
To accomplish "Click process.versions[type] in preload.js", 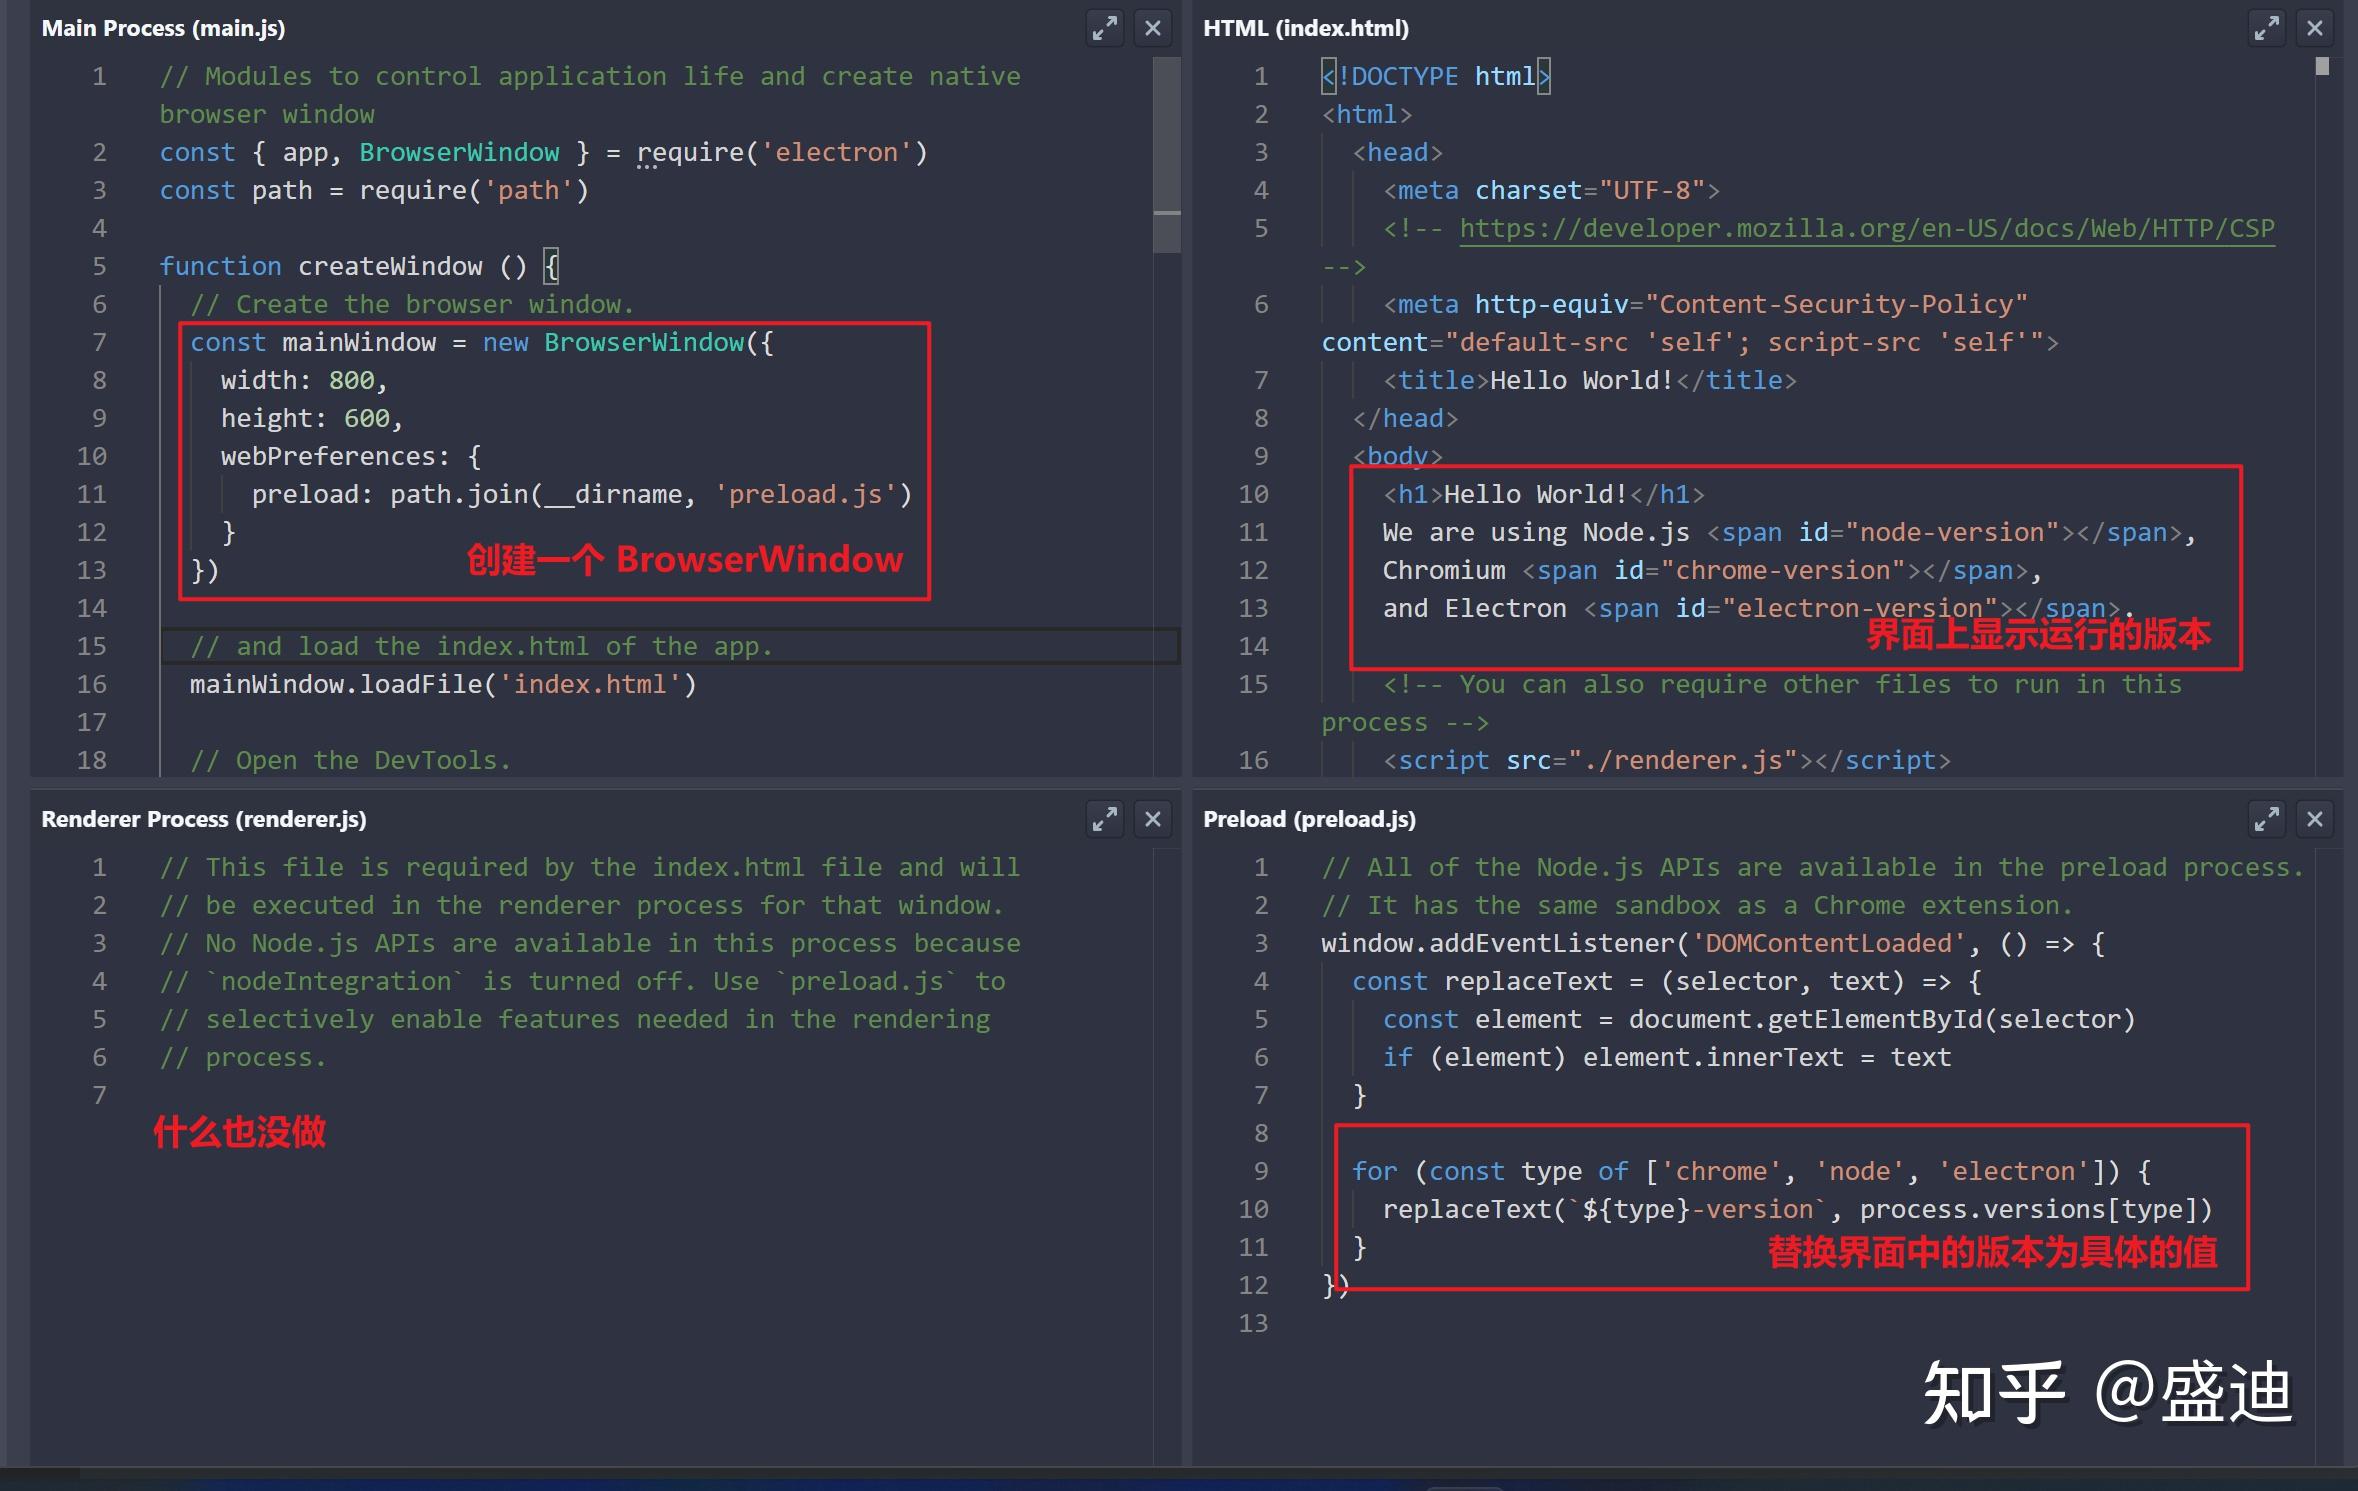I will point(2036,1209).
